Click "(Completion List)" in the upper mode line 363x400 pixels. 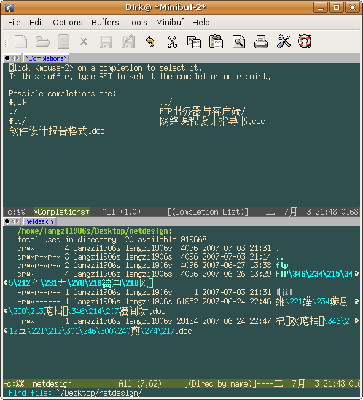(x=208, y=212)
